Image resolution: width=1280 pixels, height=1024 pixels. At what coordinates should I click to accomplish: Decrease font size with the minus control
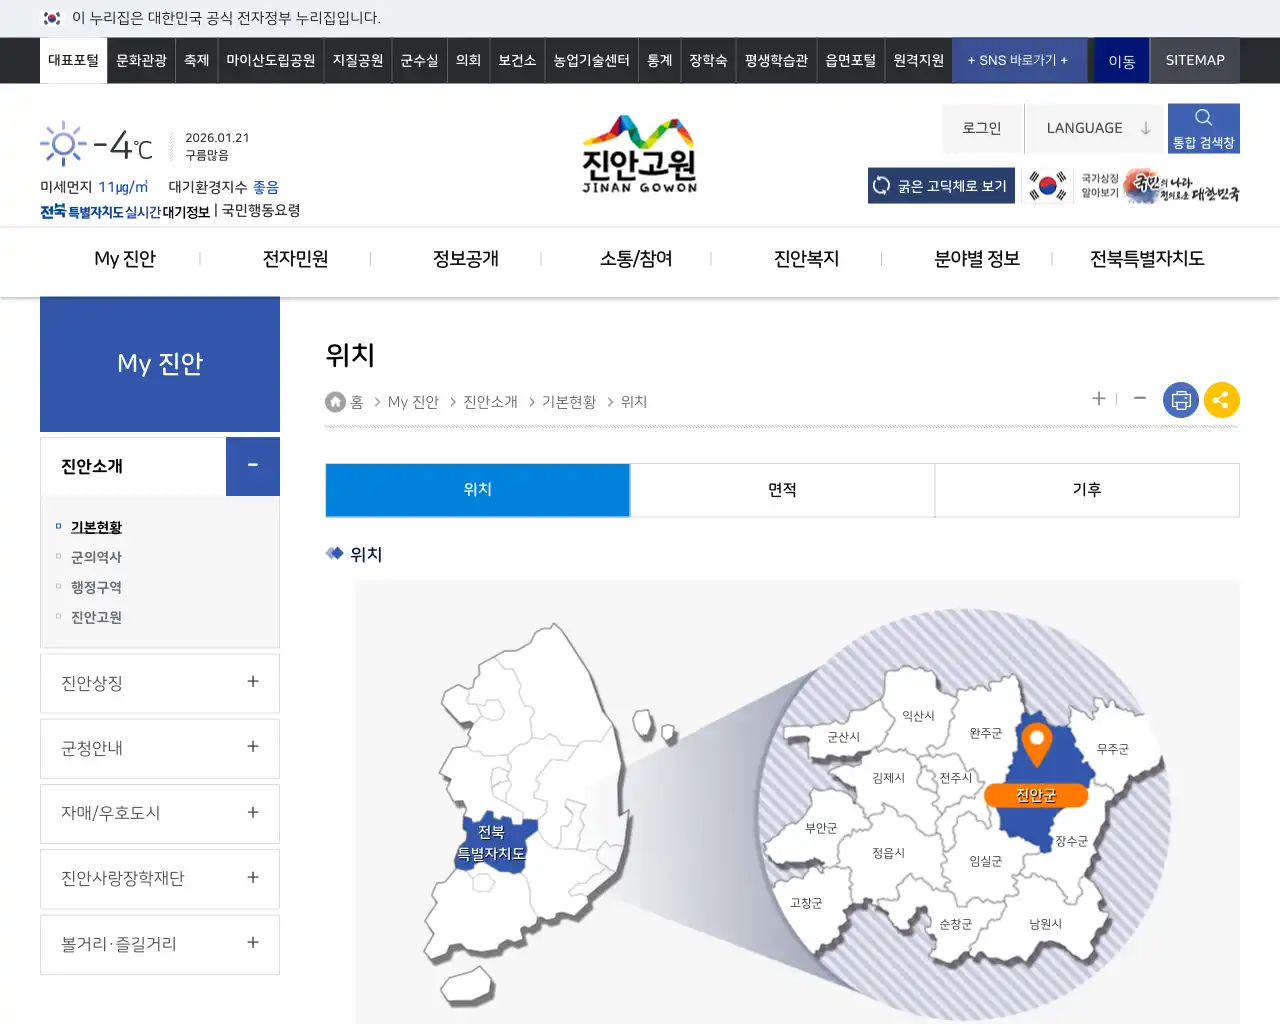click(1139, 398)
